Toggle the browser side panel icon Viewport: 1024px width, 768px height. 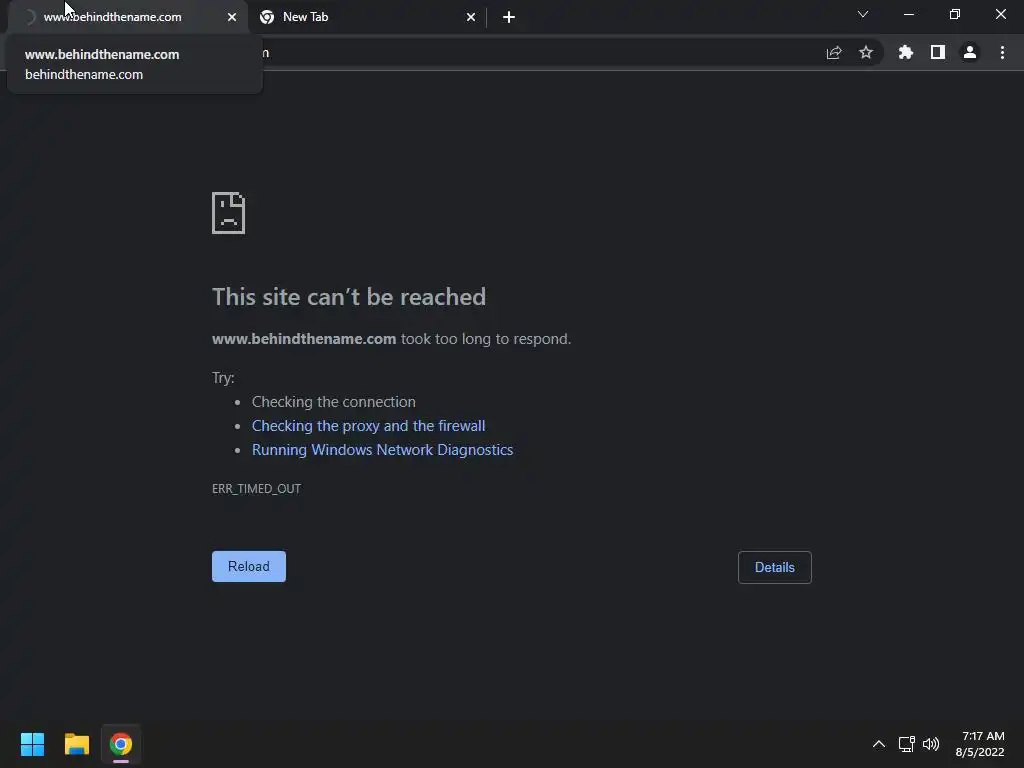(x=938, y=52)
